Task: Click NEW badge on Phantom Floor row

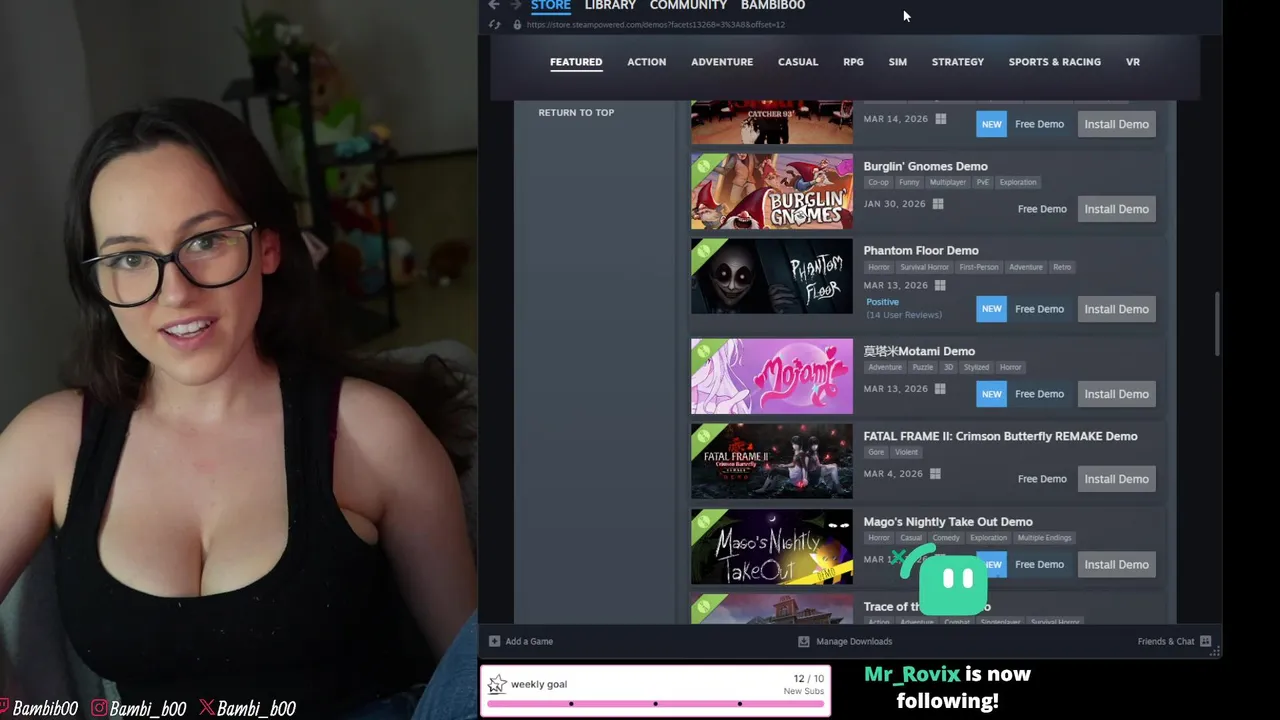Action: pos(991,309)
